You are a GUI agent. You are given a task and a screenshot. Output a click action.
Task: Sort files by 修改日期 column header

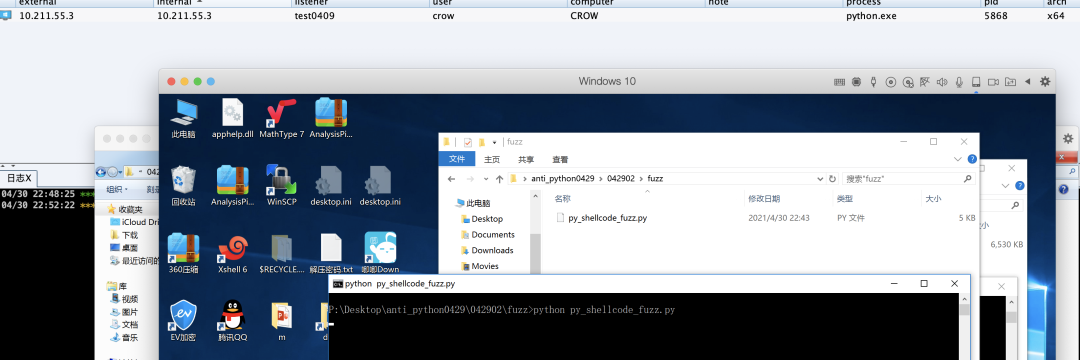click(764, 199)
